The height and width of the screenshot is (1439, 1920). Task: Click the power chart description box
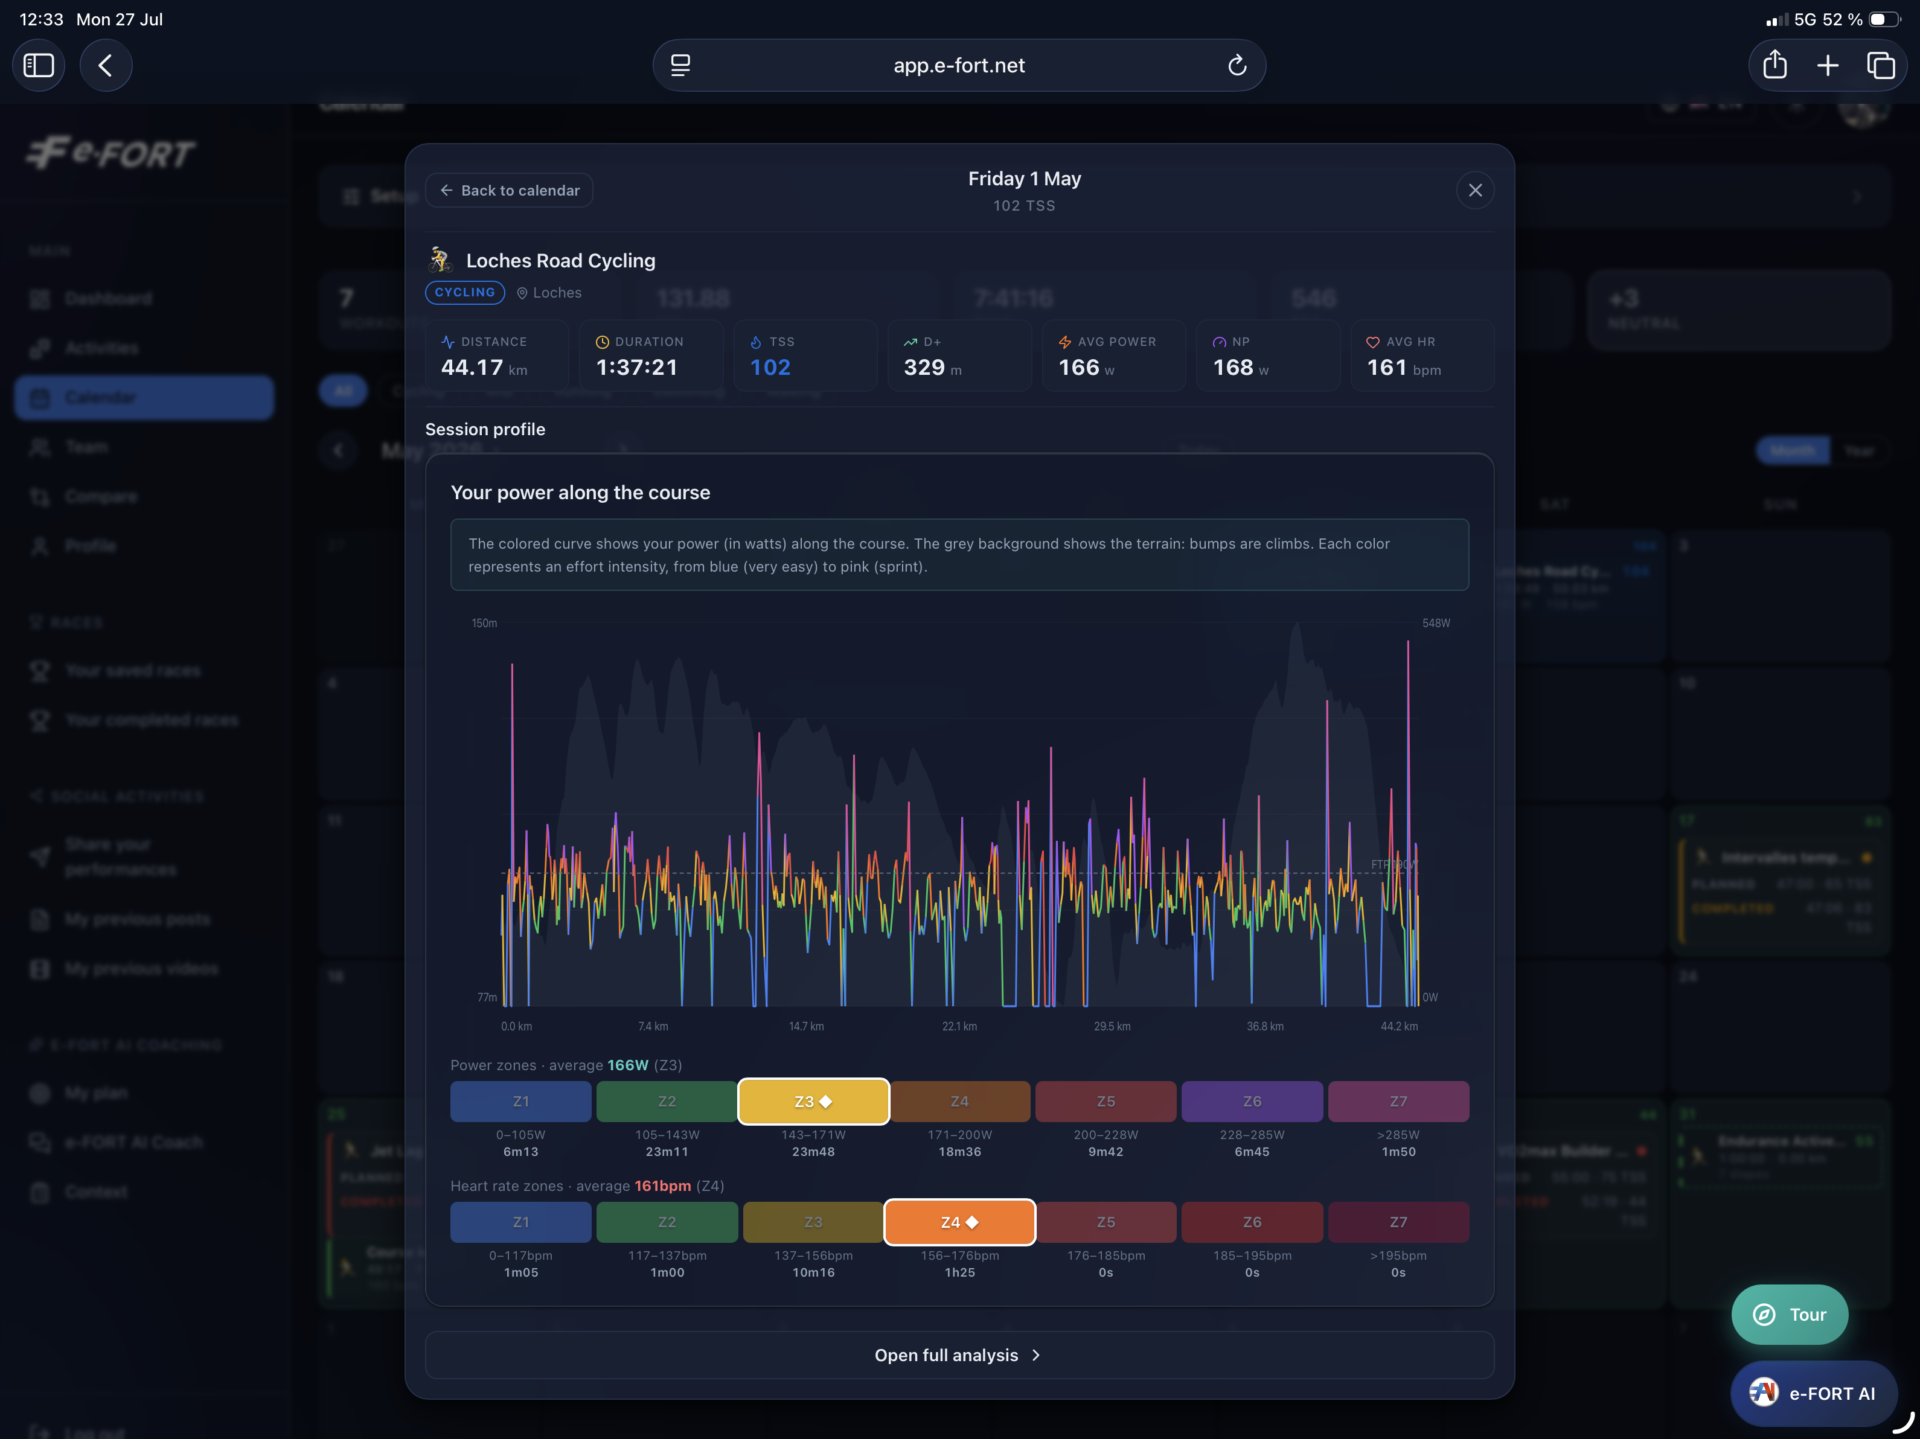point(959,555)
